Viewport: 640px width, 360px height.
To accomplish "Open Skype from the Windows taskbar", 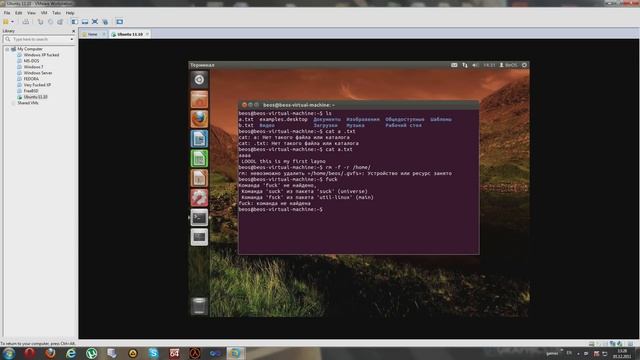I will coord(153,353).
